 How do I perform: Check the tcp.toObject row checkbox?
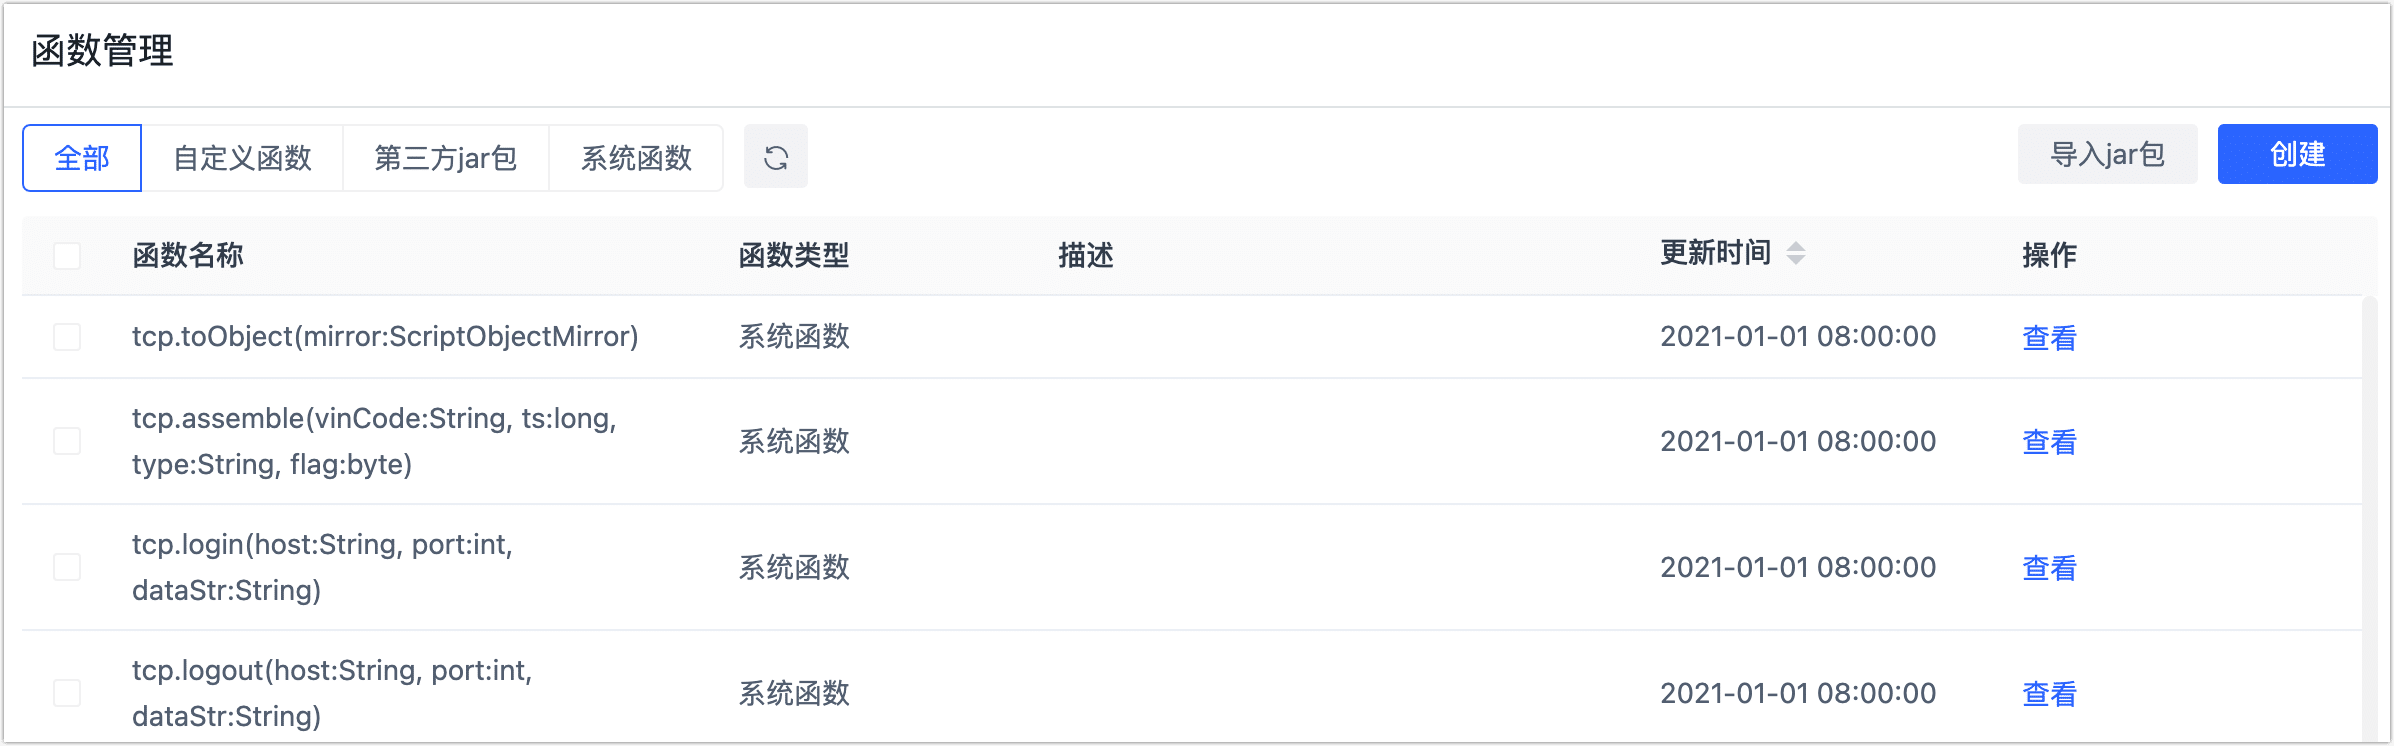pos(67,337)
